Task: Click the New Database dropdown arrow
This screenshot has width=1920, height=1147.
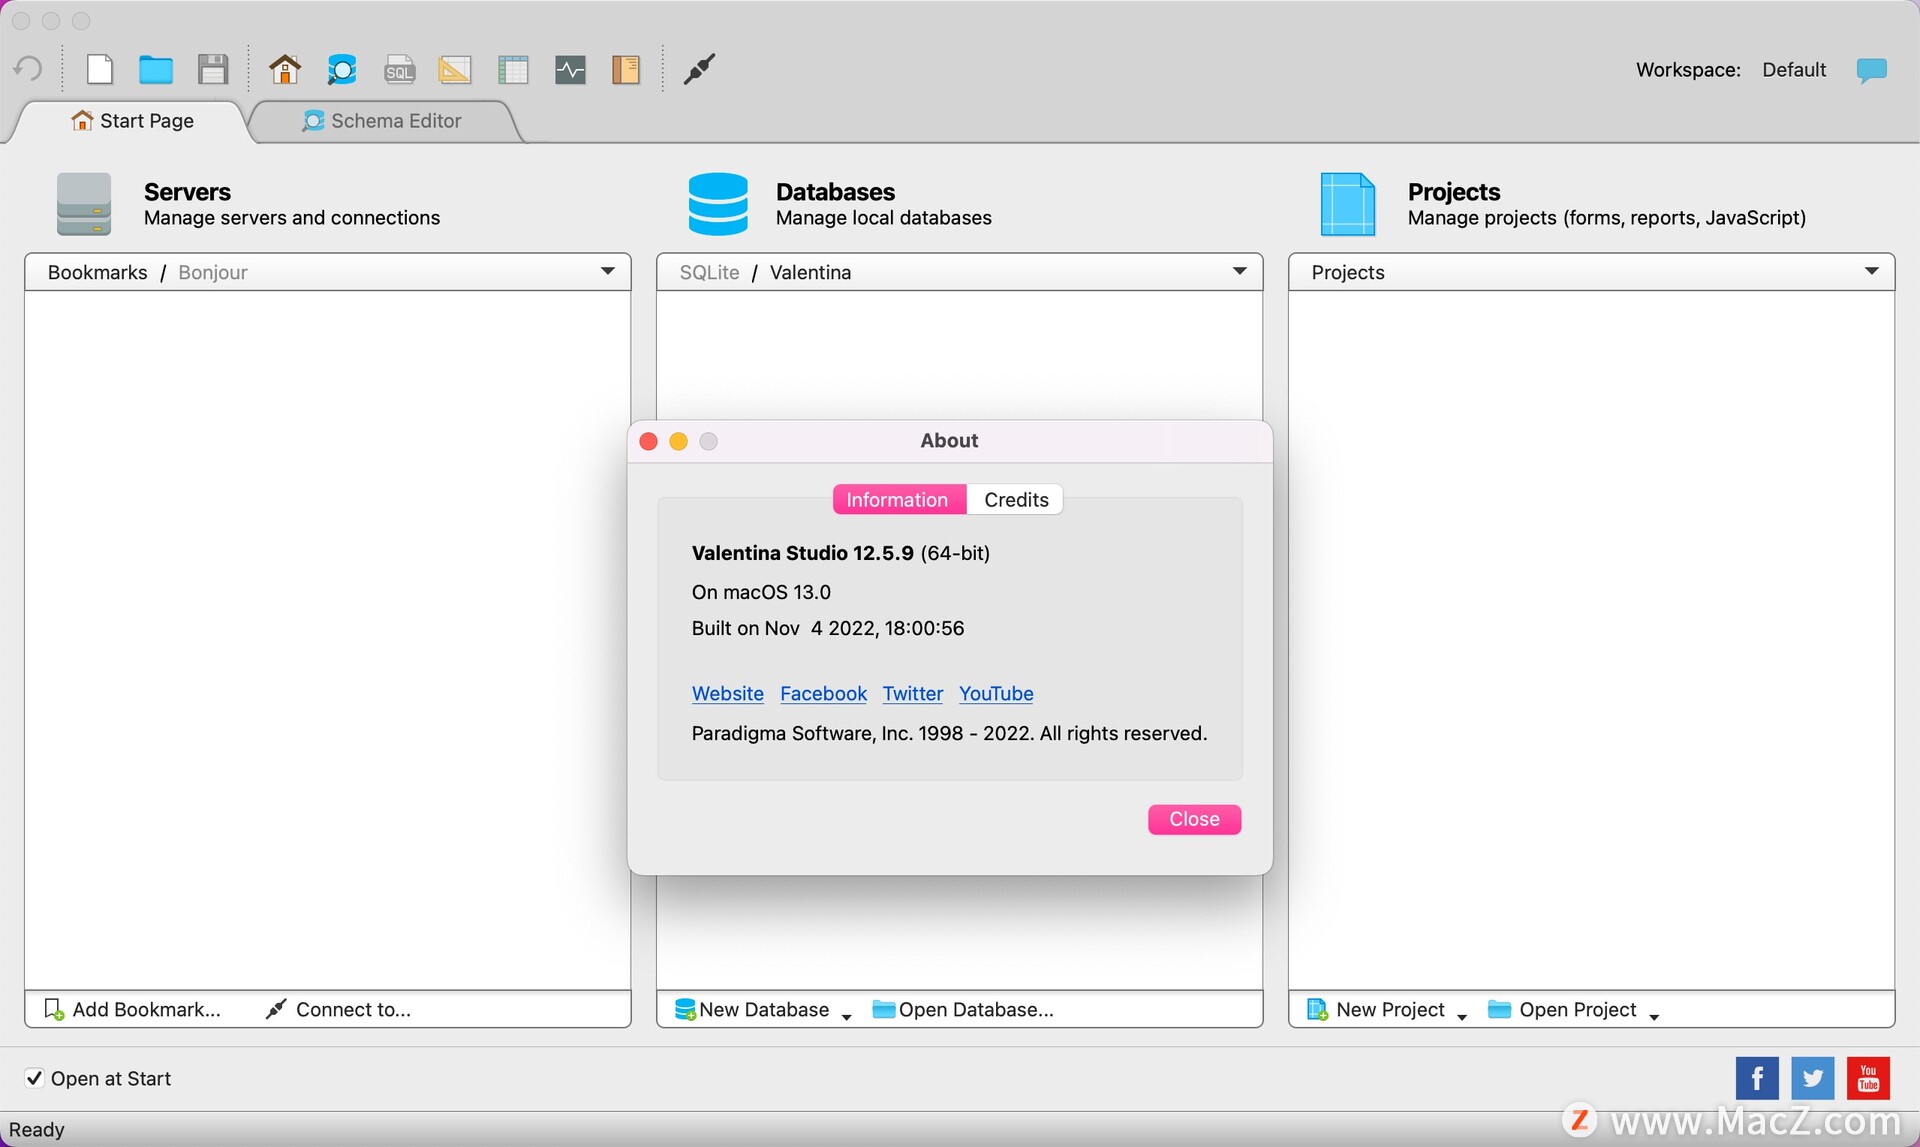Action: tap(846, 1016)
